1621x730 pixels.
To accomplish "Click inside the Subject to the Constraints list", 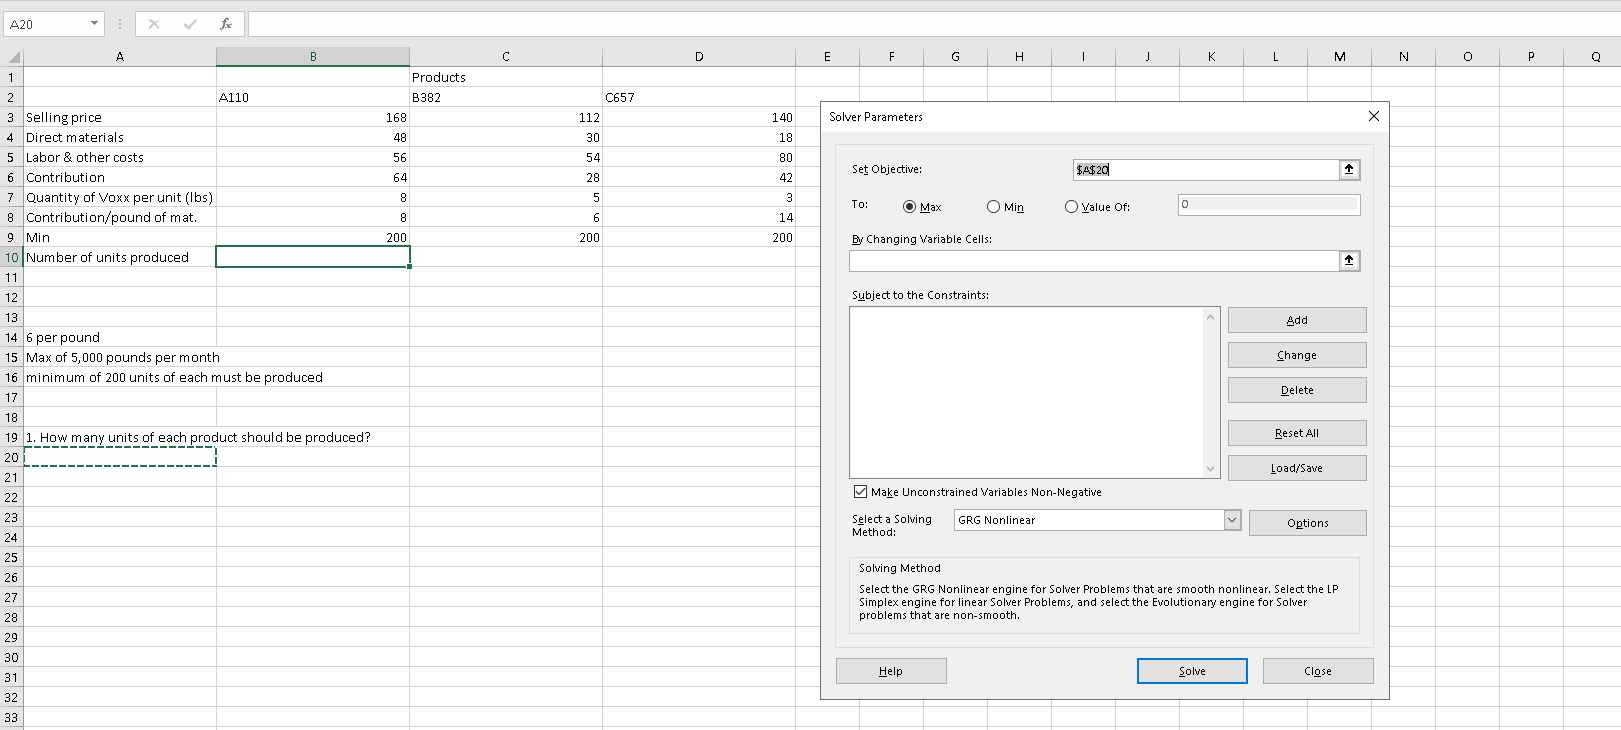I will pos(1026,392).
